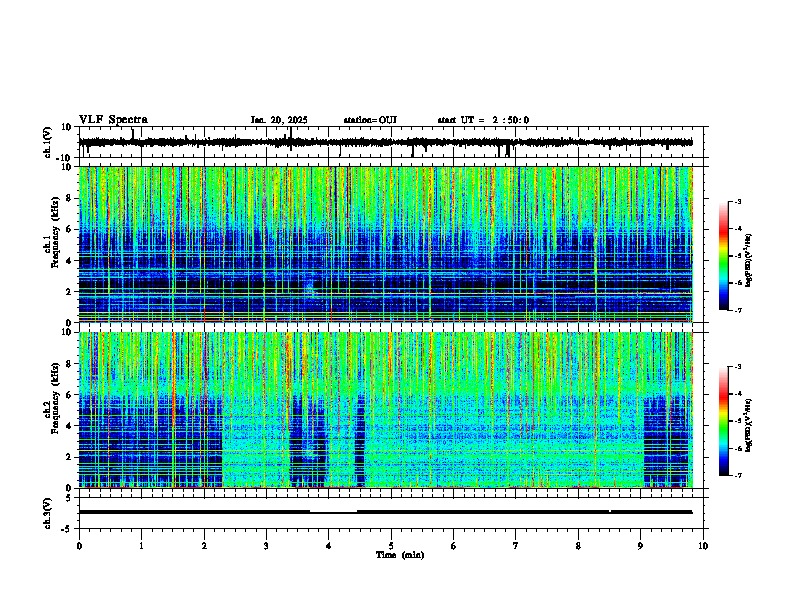Click the ch.1 spectrogram color scale bar
Image resolution: width=792 pixels, height=612 pixels.
[724, 256]
